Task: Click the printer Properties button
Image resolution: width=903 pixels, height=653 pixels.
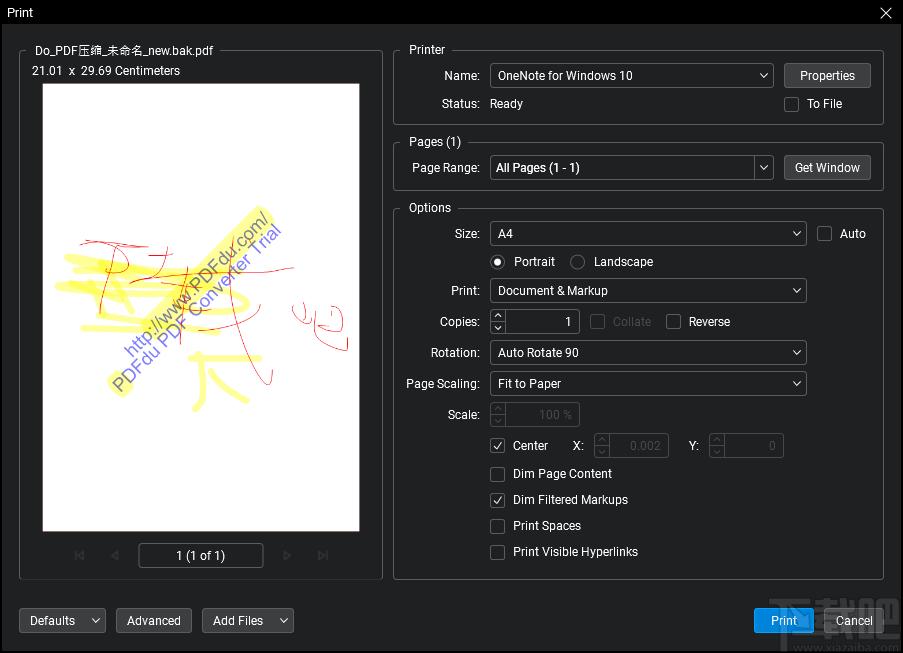Action: coord(827,75)
